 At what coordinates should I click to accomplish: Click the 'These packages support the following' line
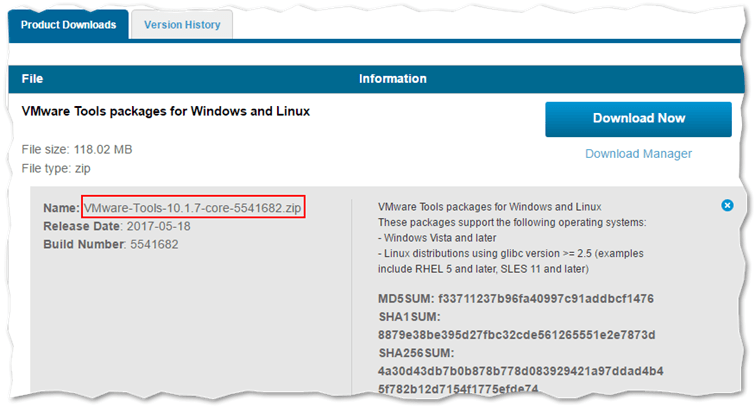[x=512, y=222]
